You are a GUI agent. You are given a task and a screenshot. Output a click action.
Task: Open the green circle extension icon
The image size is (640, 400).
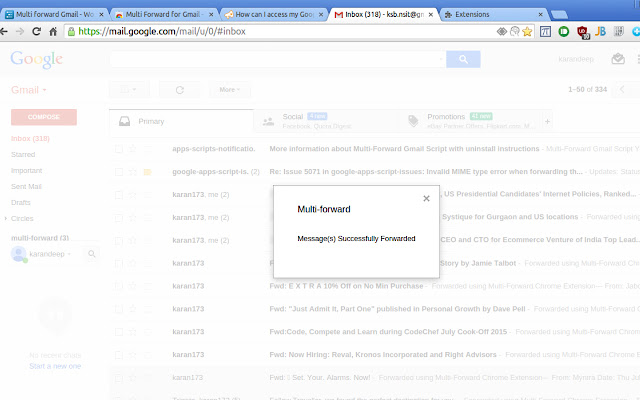(564, 31)
